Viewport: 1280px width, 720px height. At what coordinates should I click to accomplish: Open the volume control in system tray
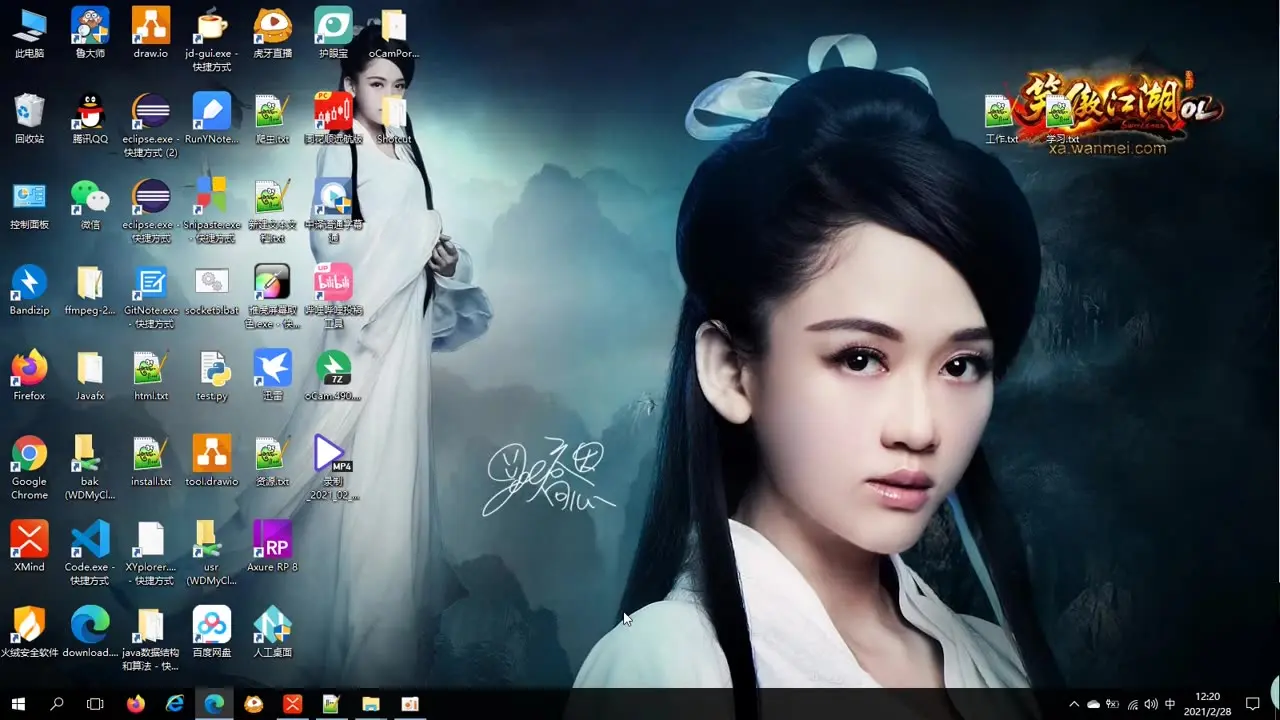tap(1150, 704)
